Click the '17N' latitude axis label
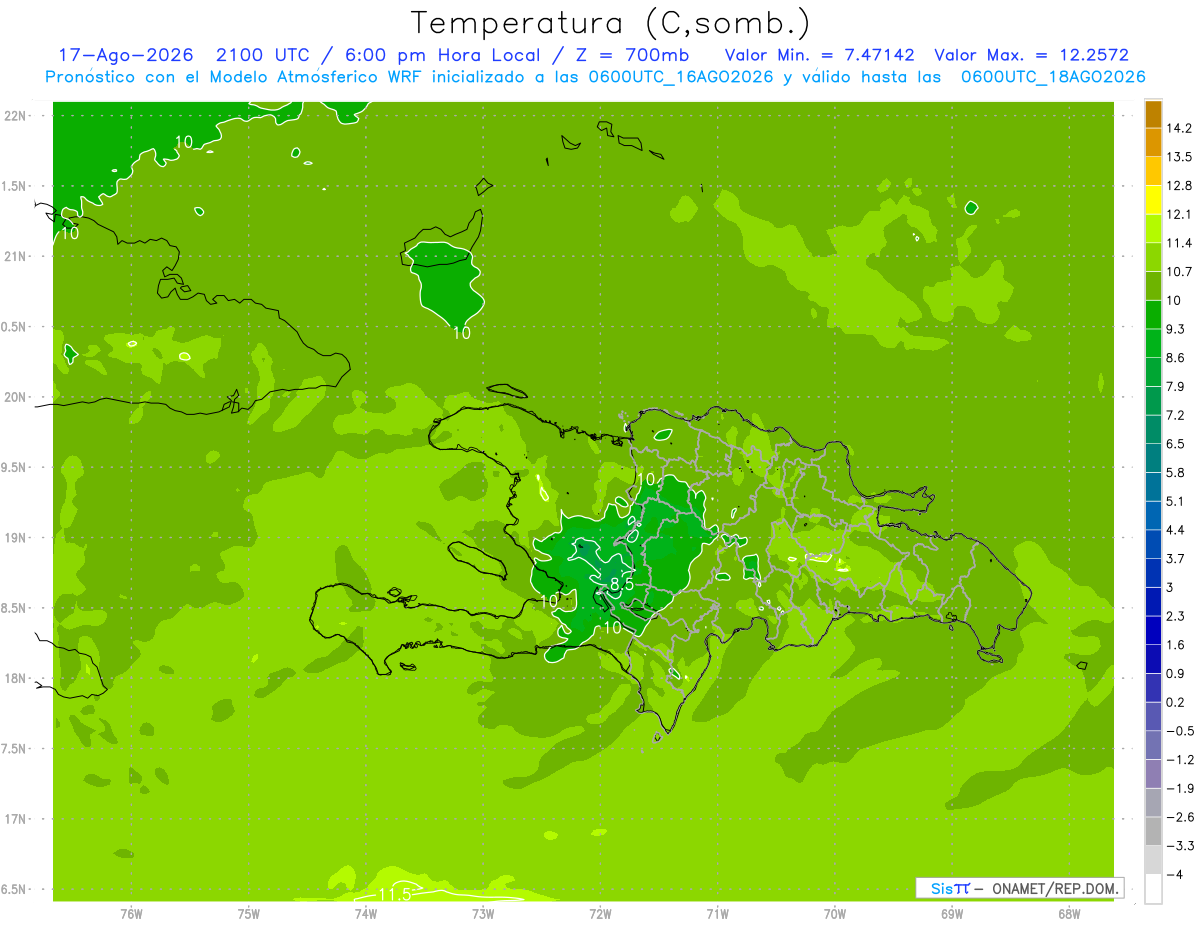This screenshot has width=1200, height=927. [x=17, y=819]
